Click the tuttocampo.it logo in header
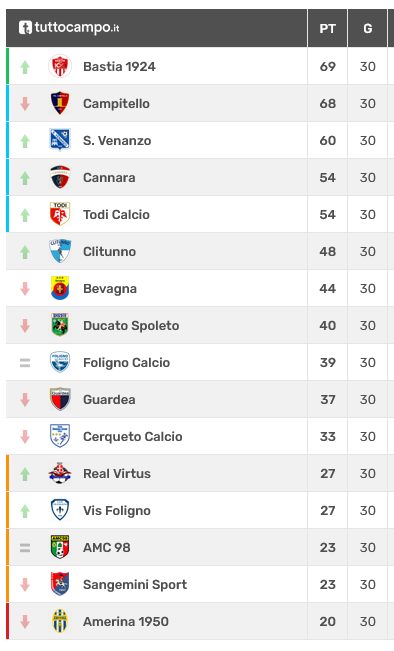The image size is (394, 651). [x=69, y=28]
